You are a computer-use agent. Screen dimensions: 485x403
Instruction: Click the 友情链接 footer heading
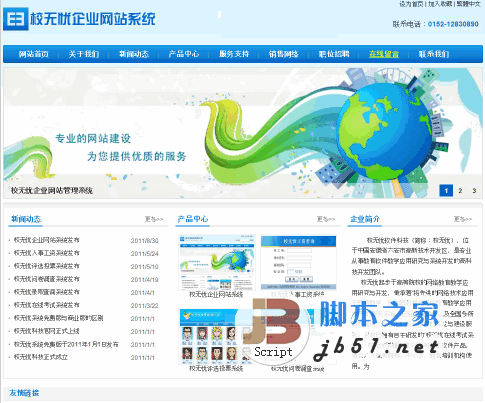tap(24, 393)
